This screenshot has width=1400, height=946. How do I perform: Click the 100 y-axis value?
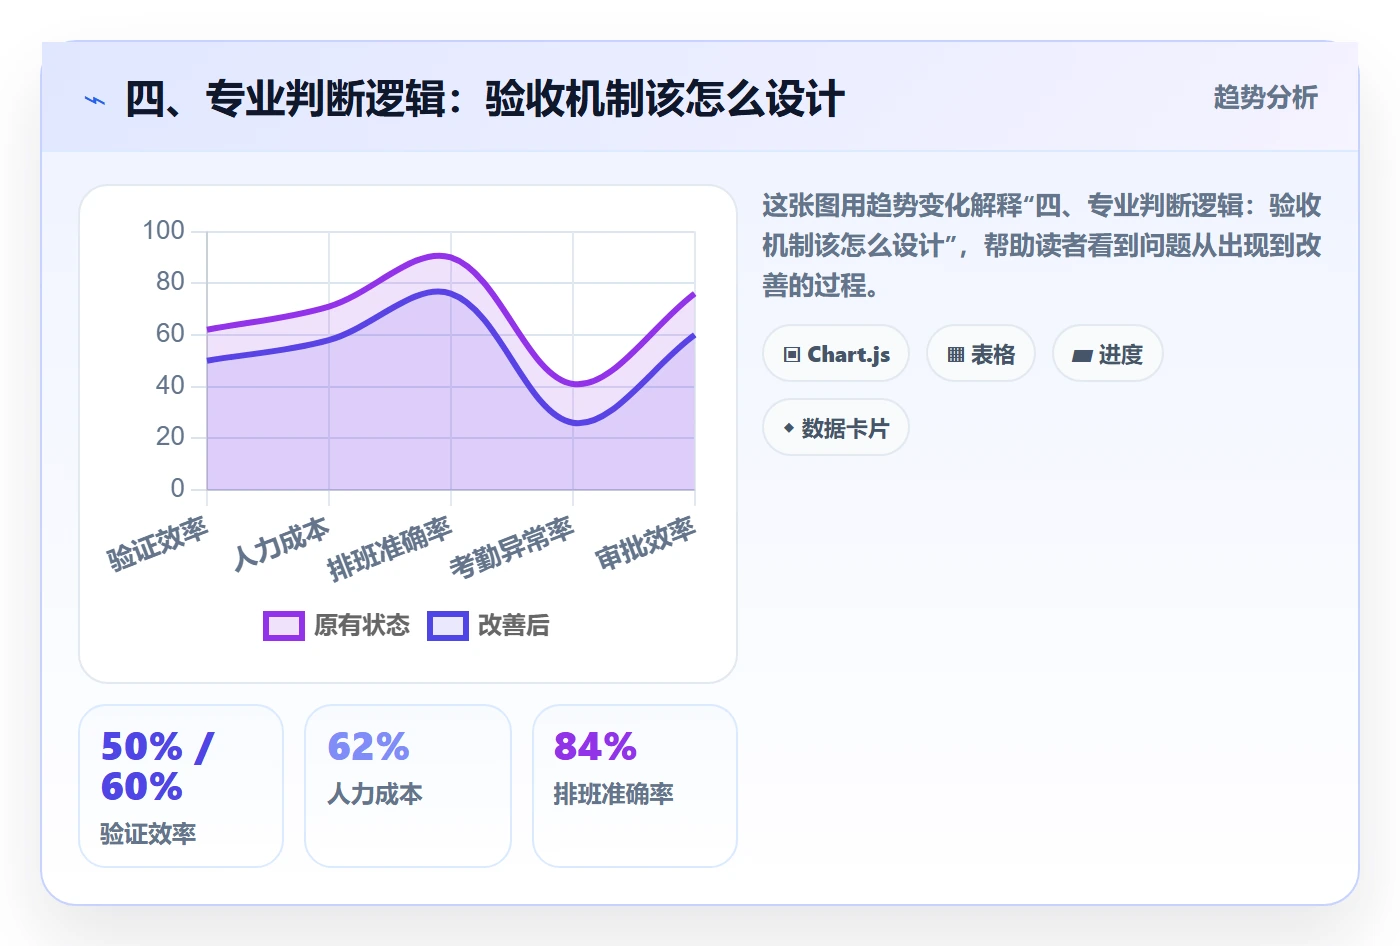[x=164, y=231]
